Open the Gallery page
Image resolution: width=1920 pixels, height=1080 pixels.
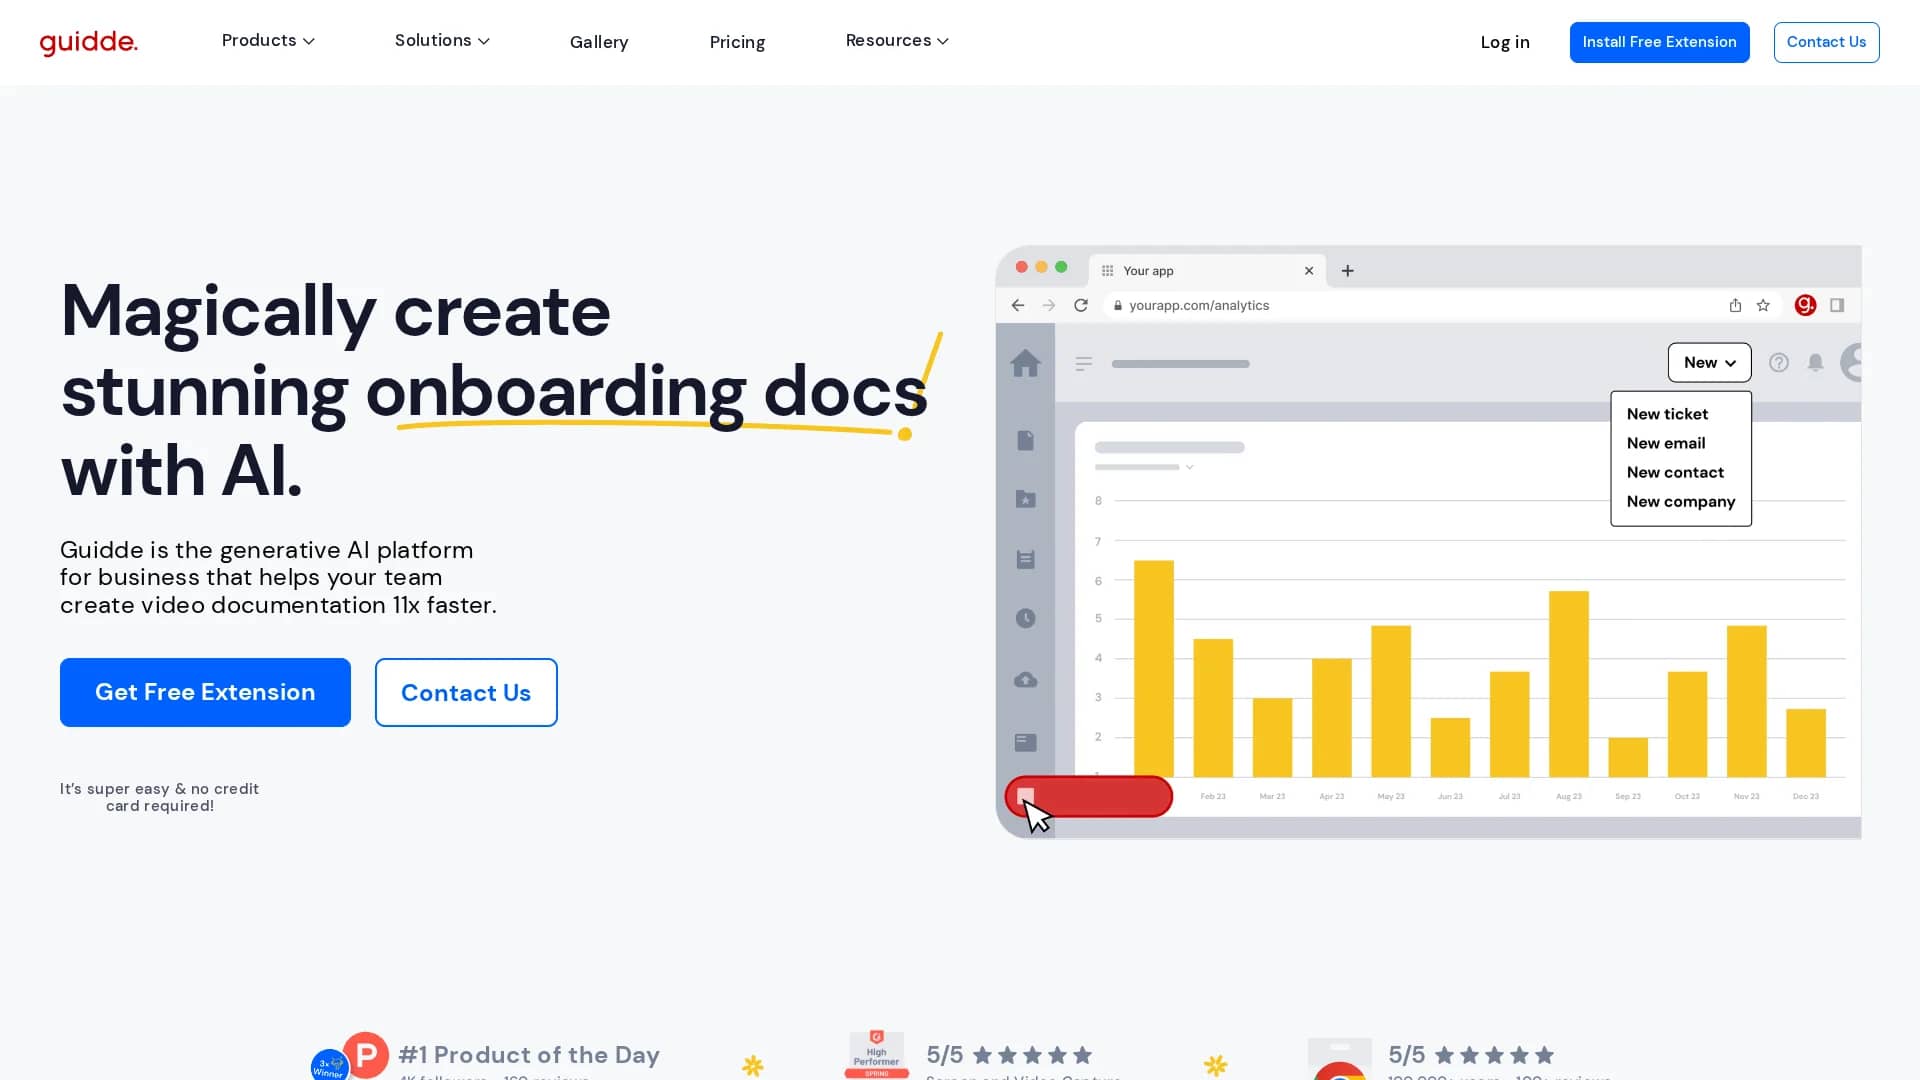coord(599,42)
